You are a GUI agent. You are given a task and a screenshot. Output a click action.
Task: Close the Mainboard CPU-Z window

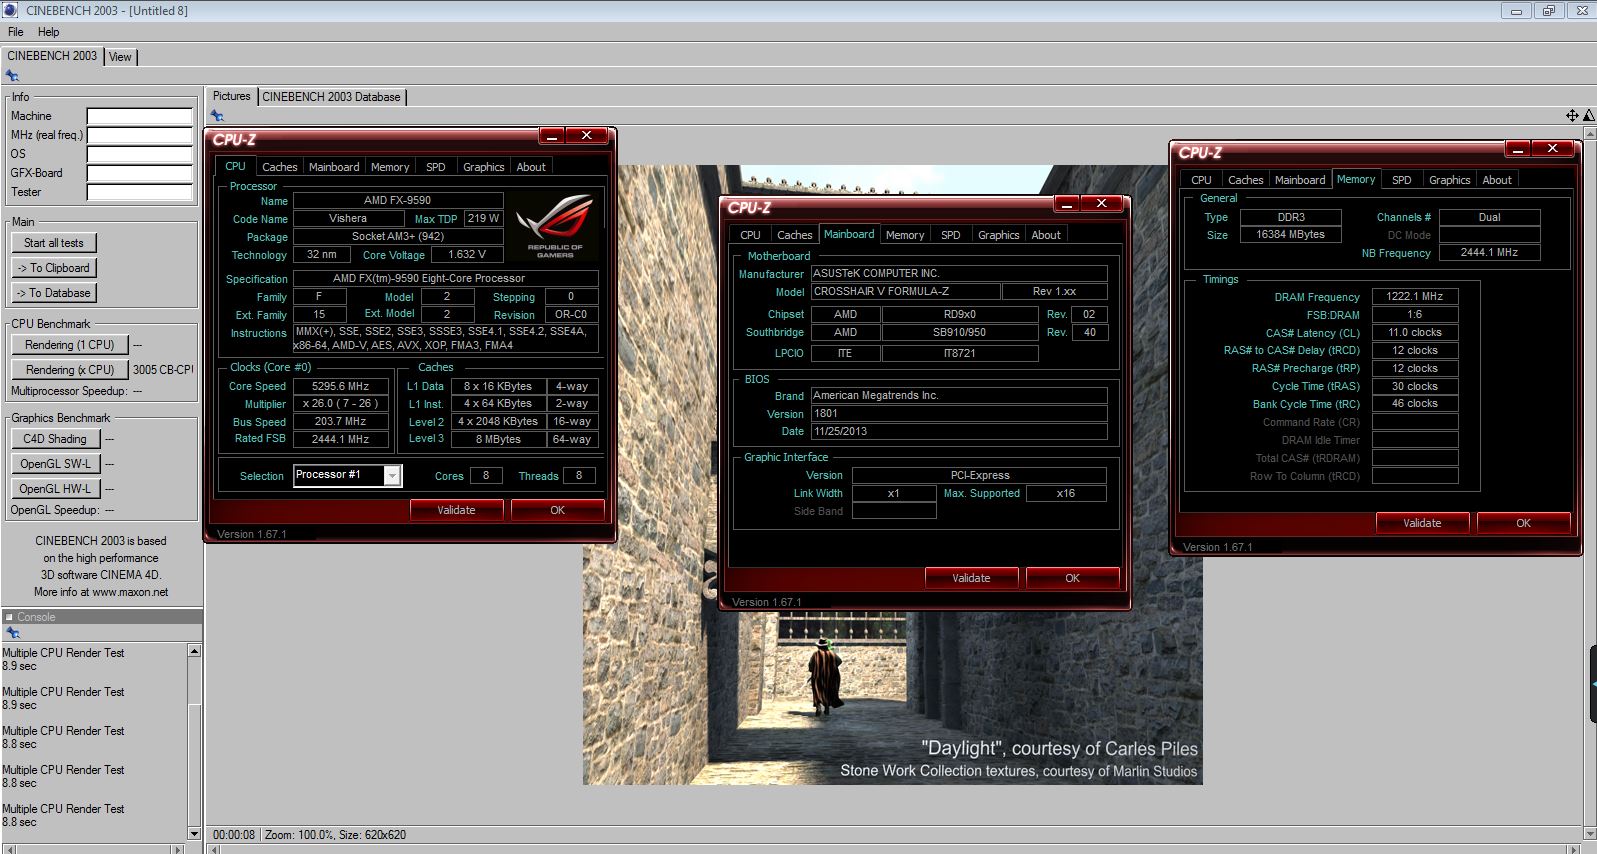click(x=1101, y=204)
